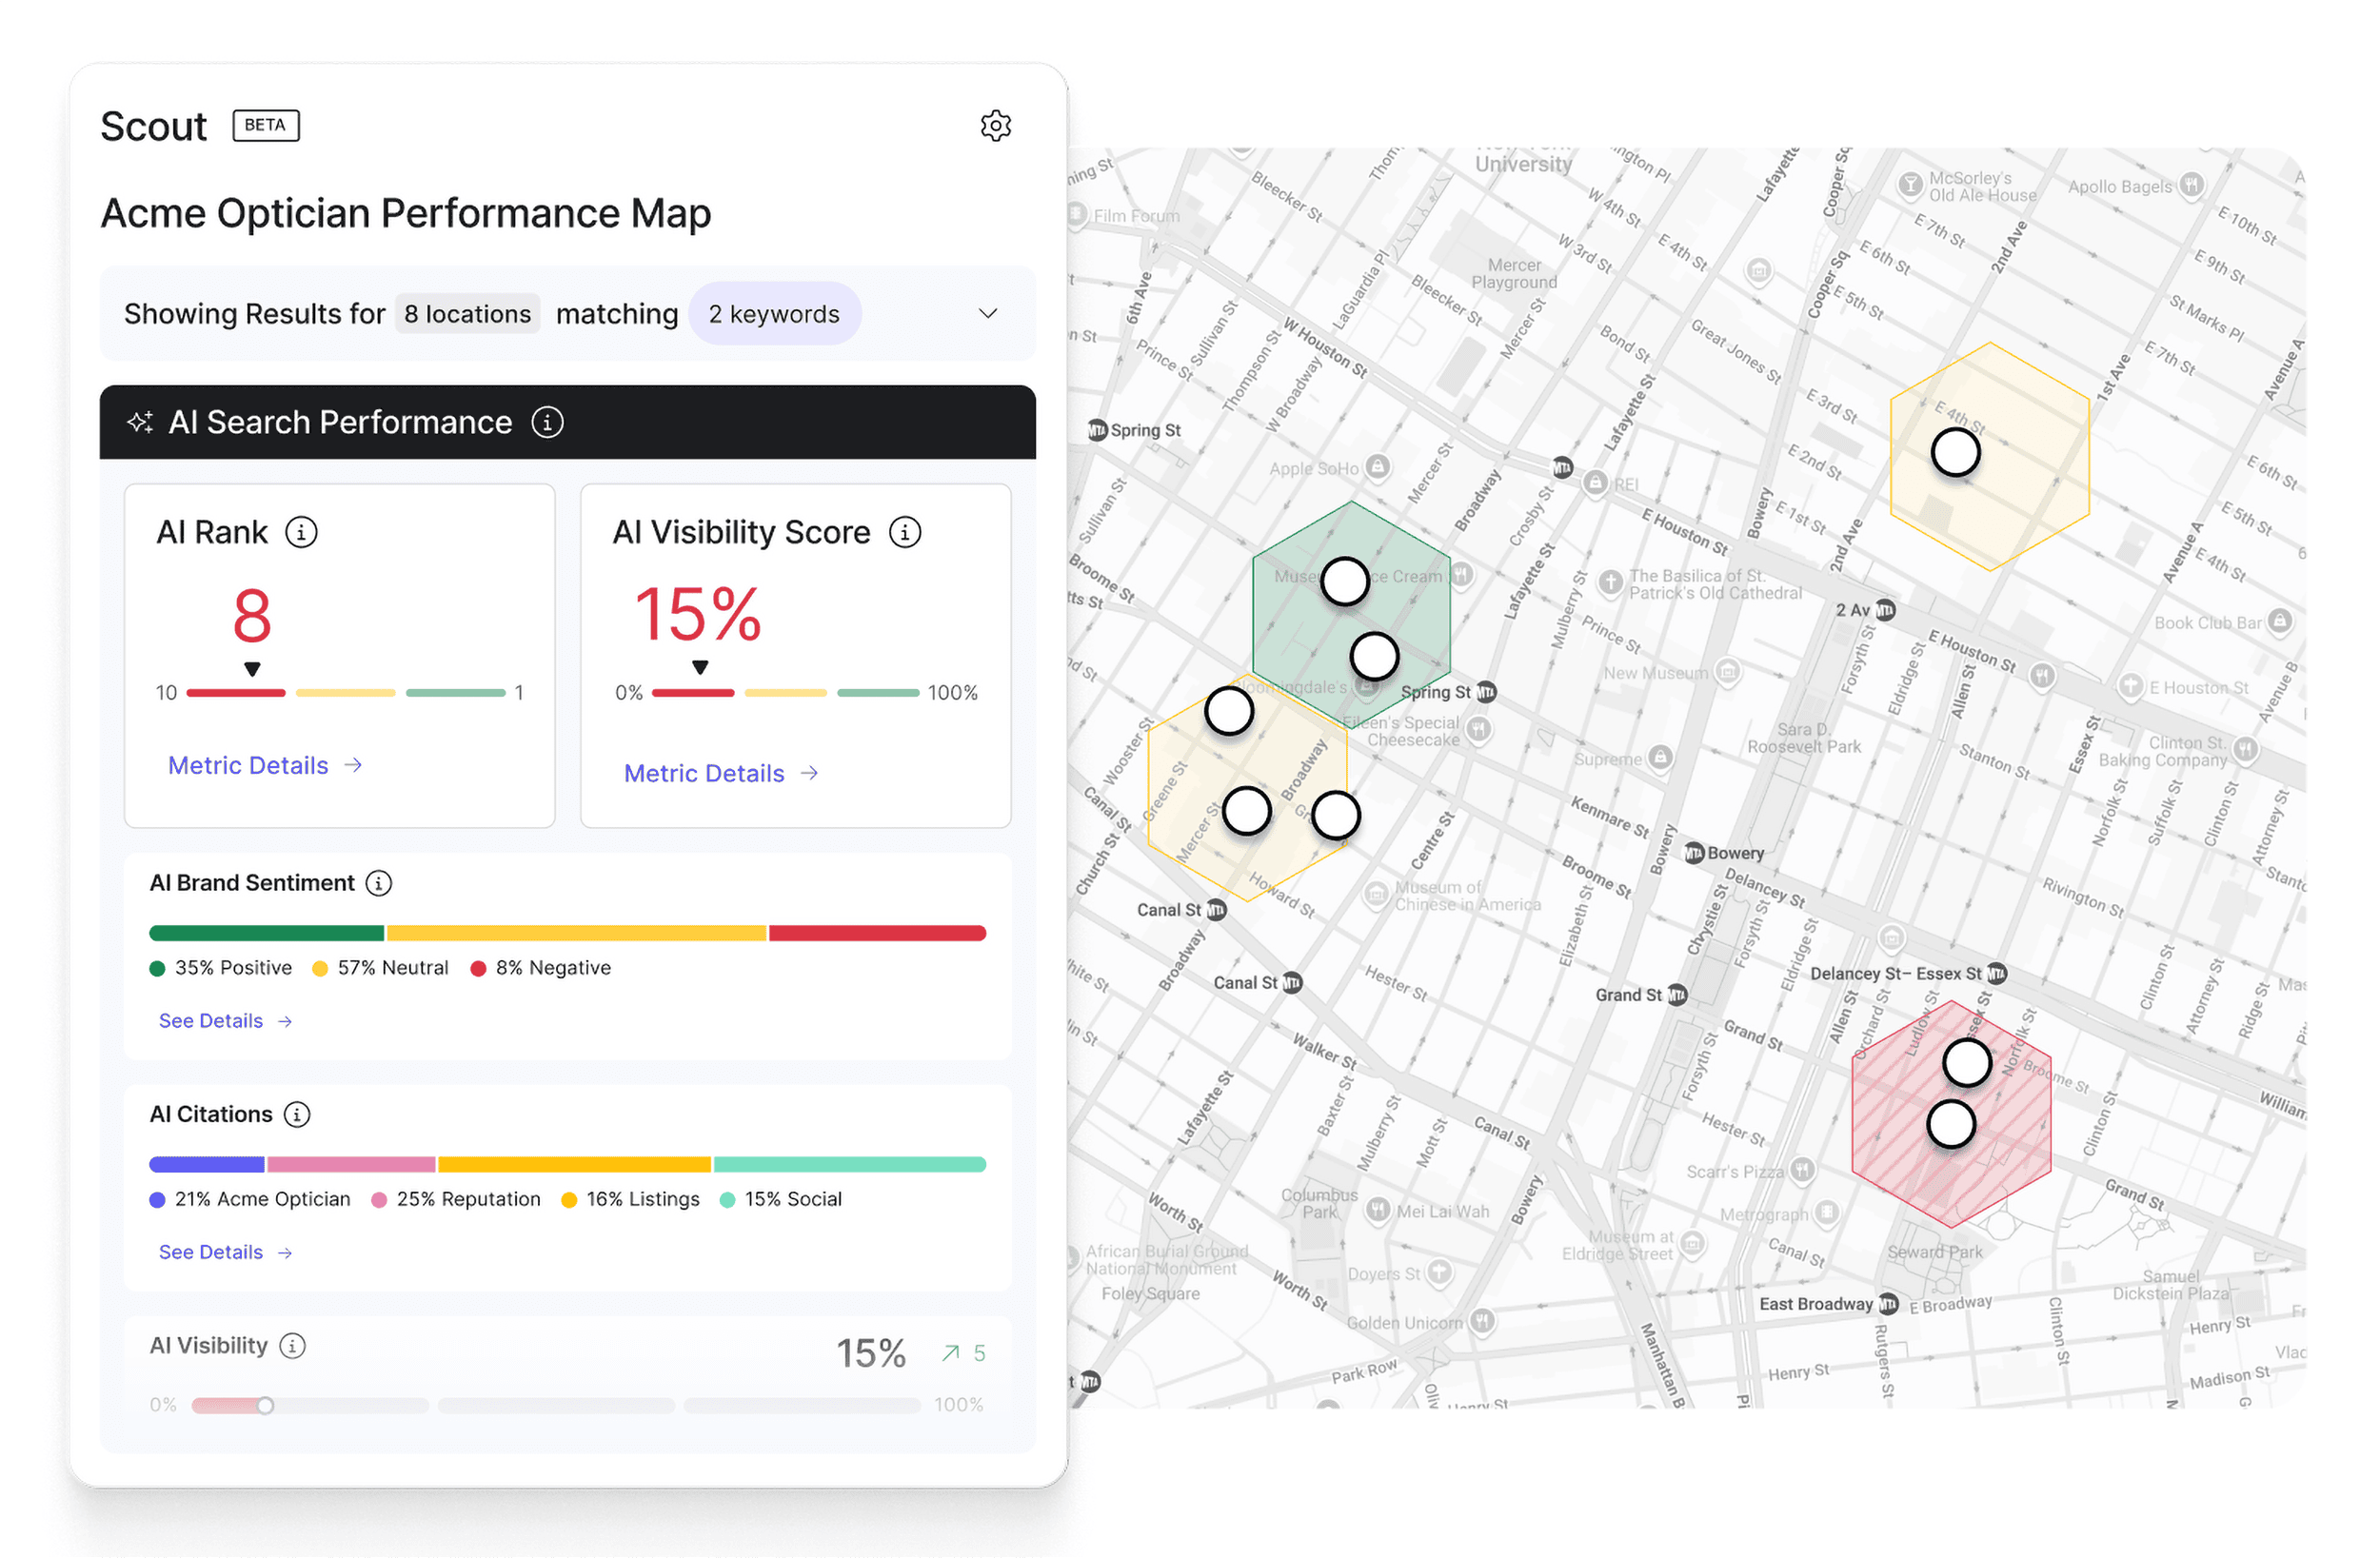Viewport: 2380px width, 1558px height.
Task: Click the teal Social citations segment
Action: (x=850, y=1165)
